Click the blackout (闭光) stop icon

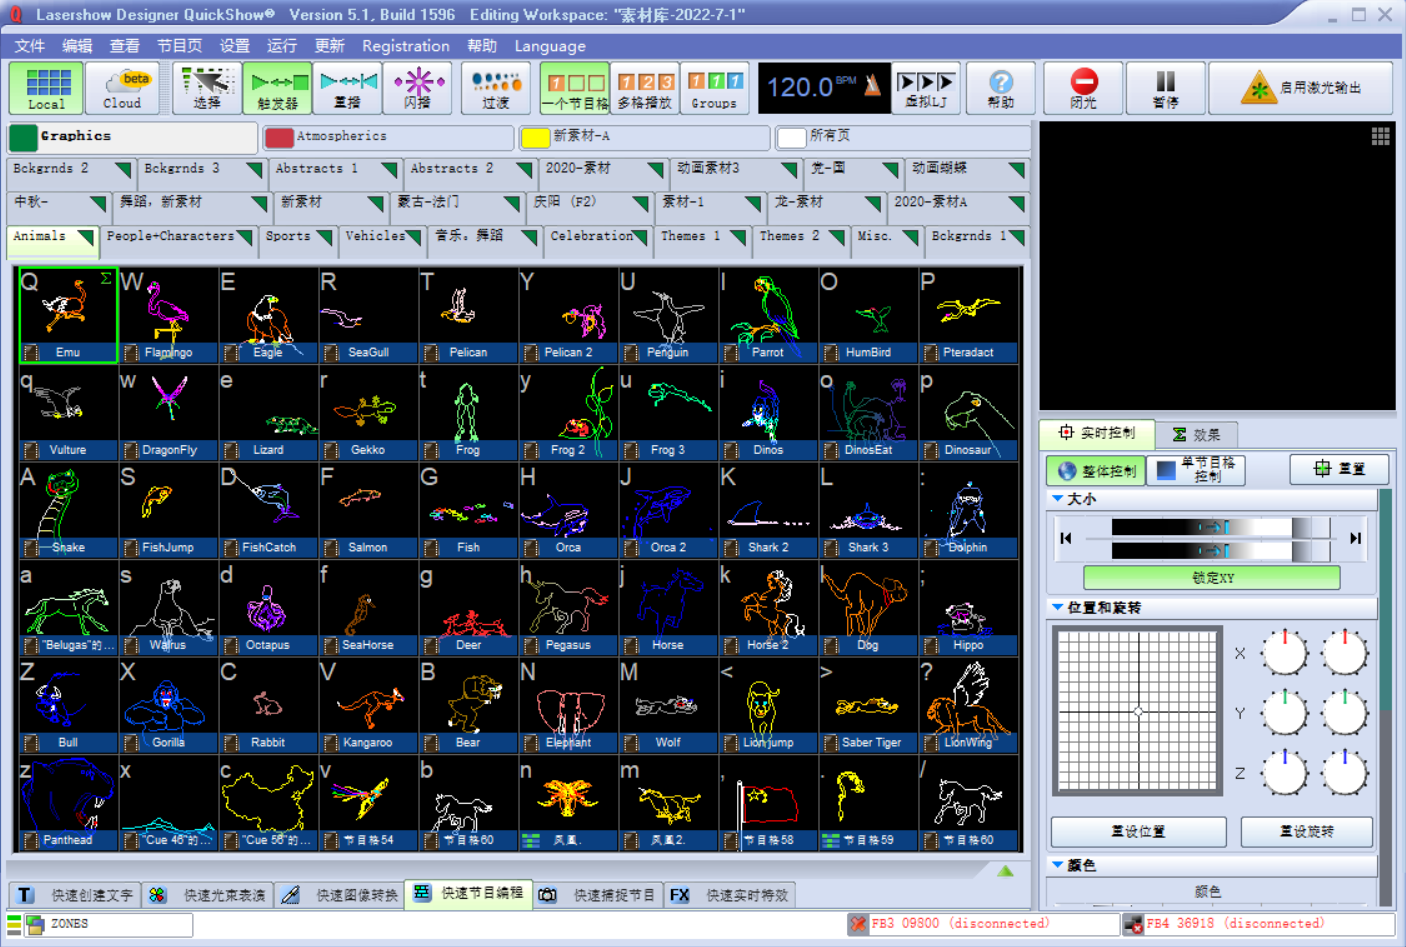(1083, 88)
